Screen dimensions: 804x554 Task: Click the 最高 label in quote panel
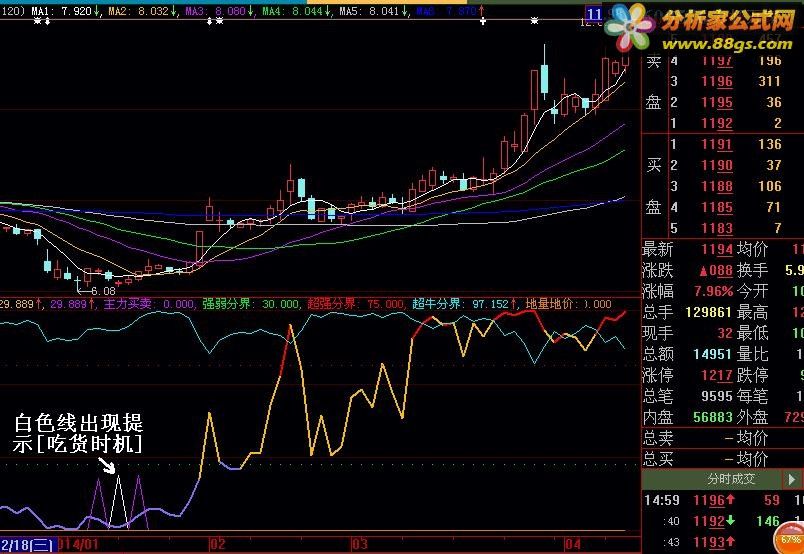752,312
